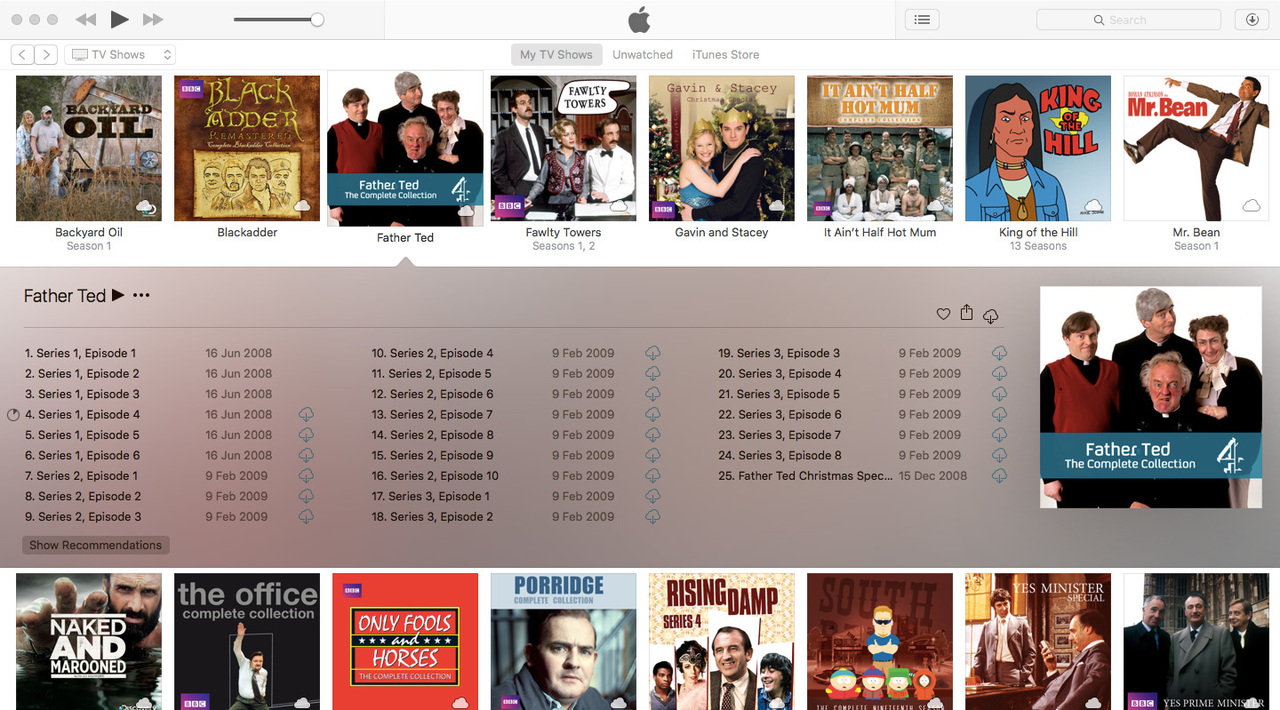This screenshot has height=710, width=1280.
Task: Open the Porridge Complete Collection artwork
Action: 563,641
